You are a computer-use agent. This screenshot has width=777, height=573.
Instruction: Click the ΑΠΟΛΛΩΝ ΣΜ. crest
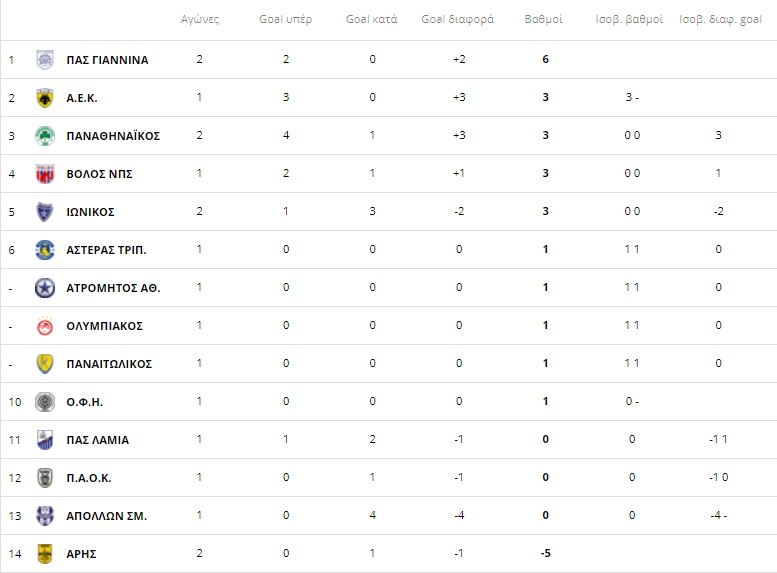[45, 516]
